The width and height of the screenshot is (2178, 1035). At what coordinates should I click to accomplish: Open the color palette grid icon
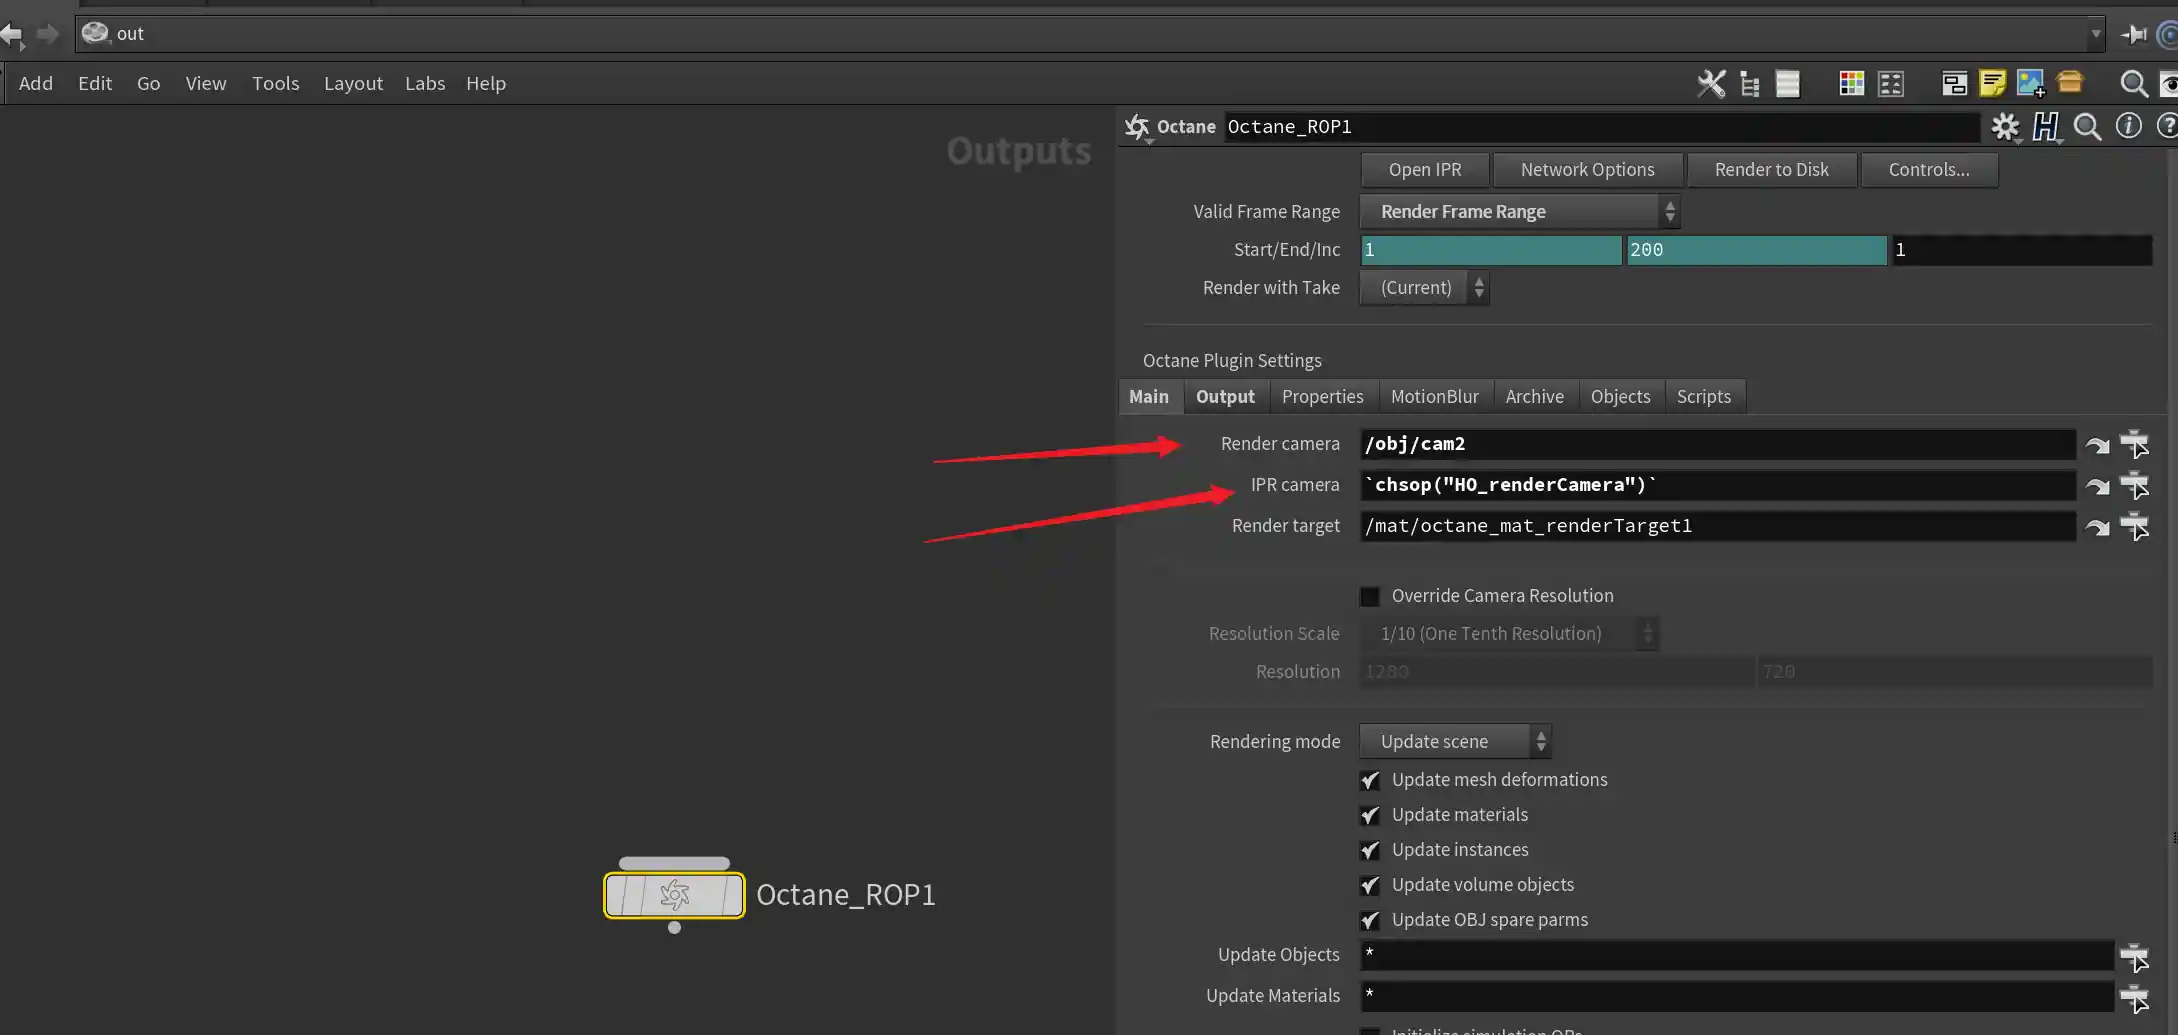1851,84
